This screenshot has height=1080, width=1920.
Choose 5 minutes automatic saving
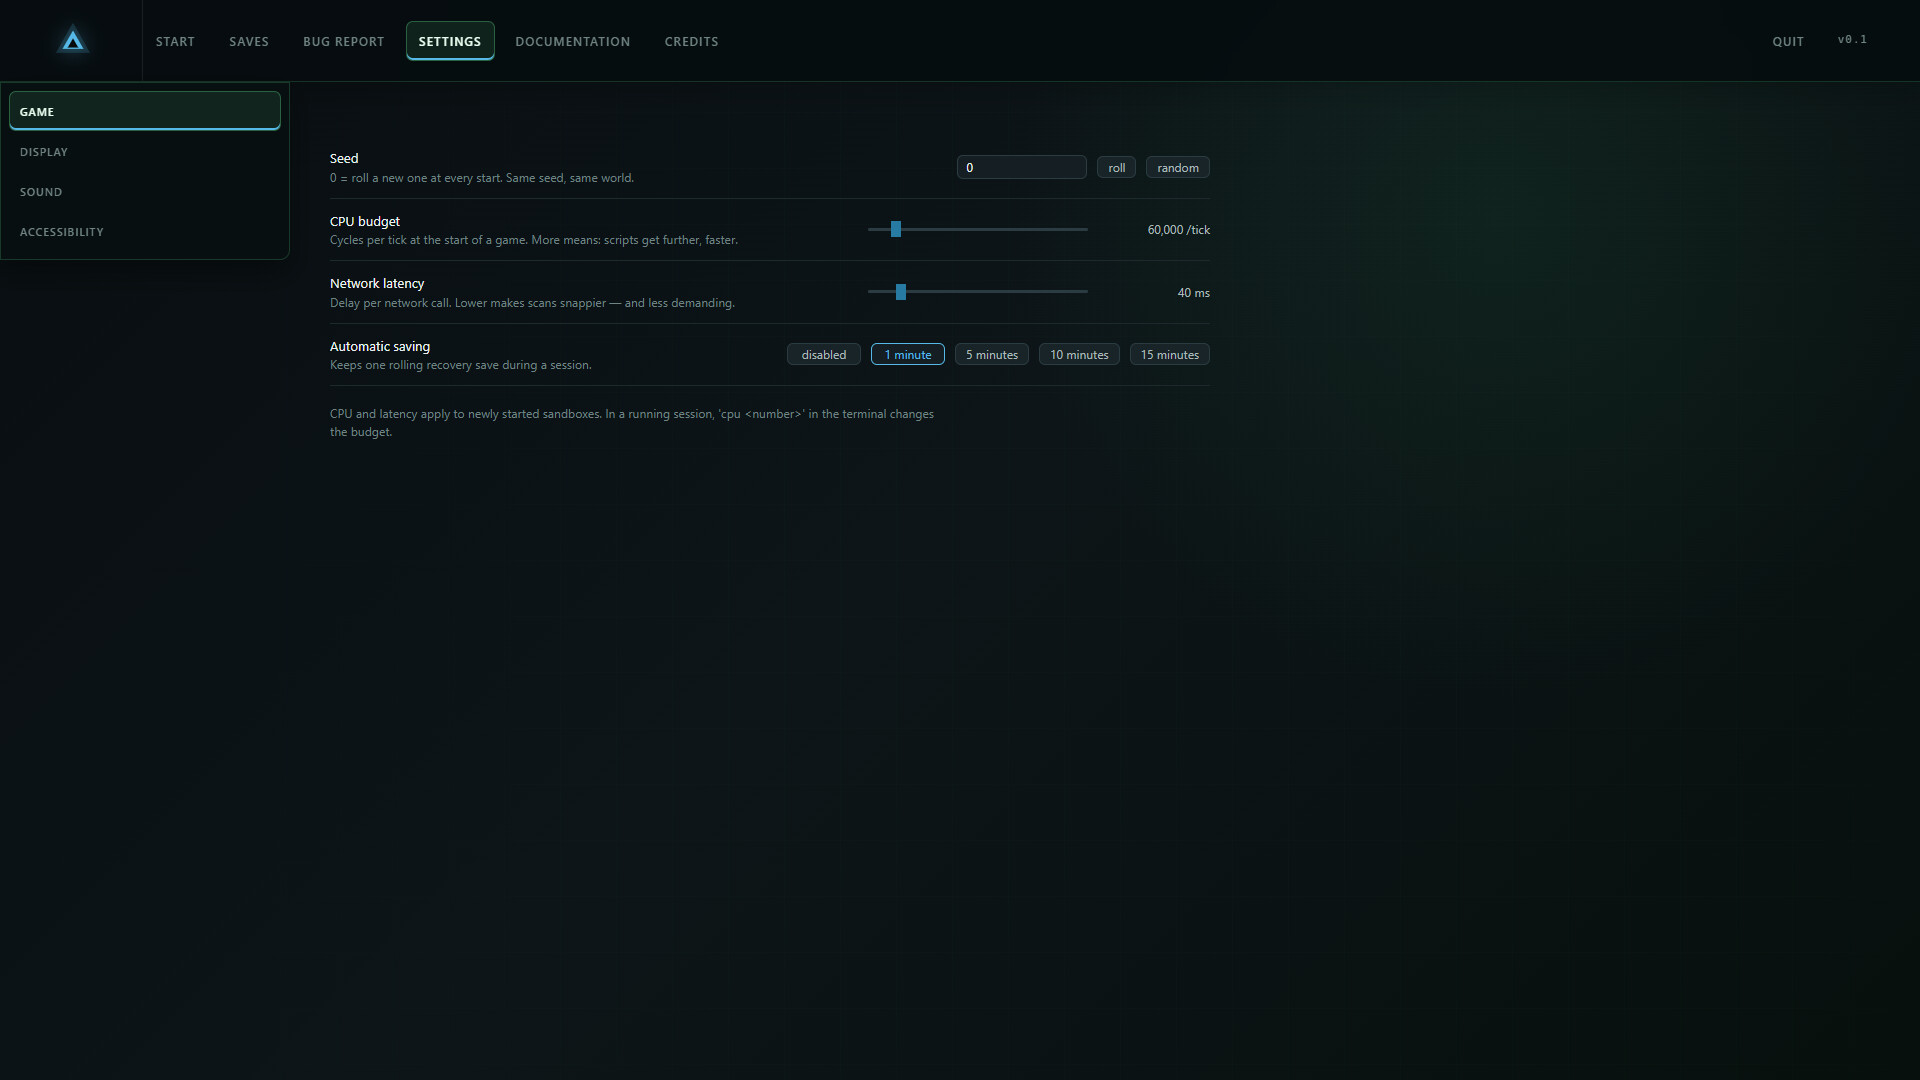991,354
